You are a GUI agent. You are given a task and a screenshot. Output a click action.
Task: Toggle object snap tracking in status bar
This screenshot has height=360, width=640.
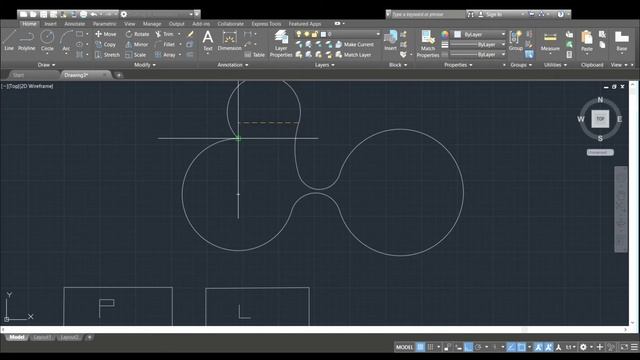pyautogui.click(x=511, y=347)
